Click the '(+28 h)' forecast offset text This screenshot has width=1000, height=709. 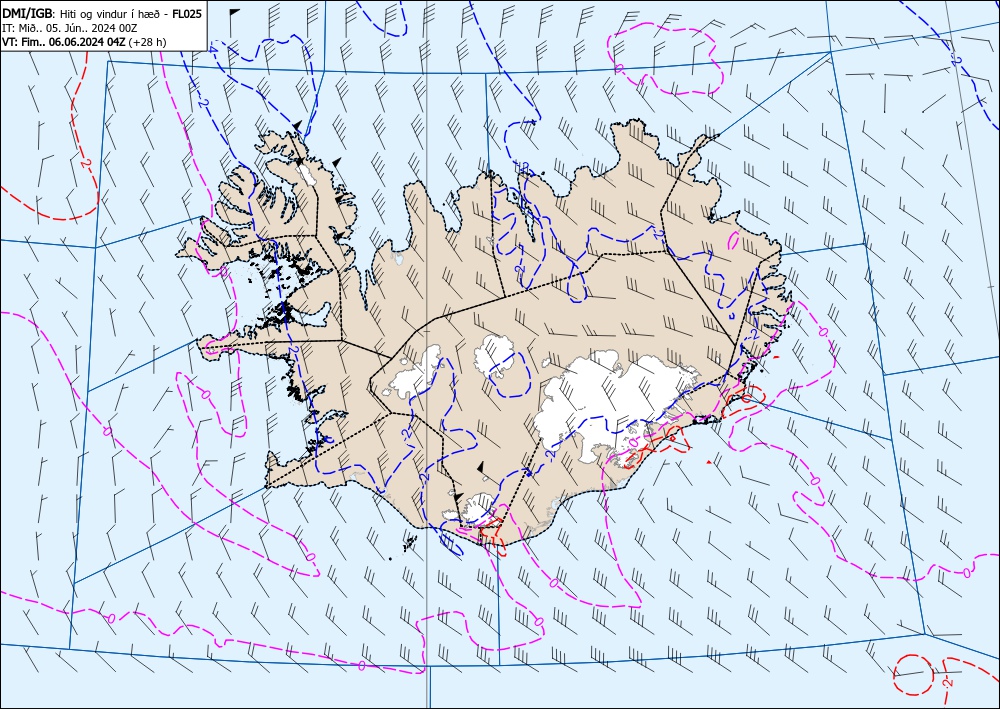148,41
